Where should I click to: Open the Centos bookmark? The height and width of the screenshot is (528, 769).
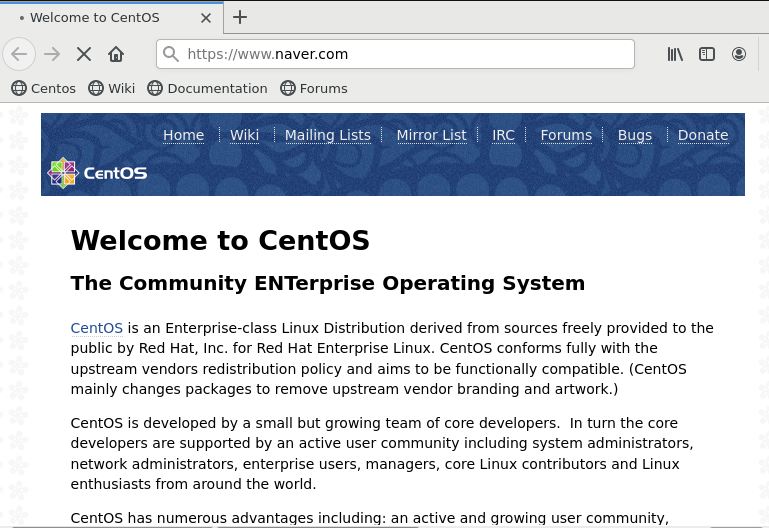tap(43, 88)
